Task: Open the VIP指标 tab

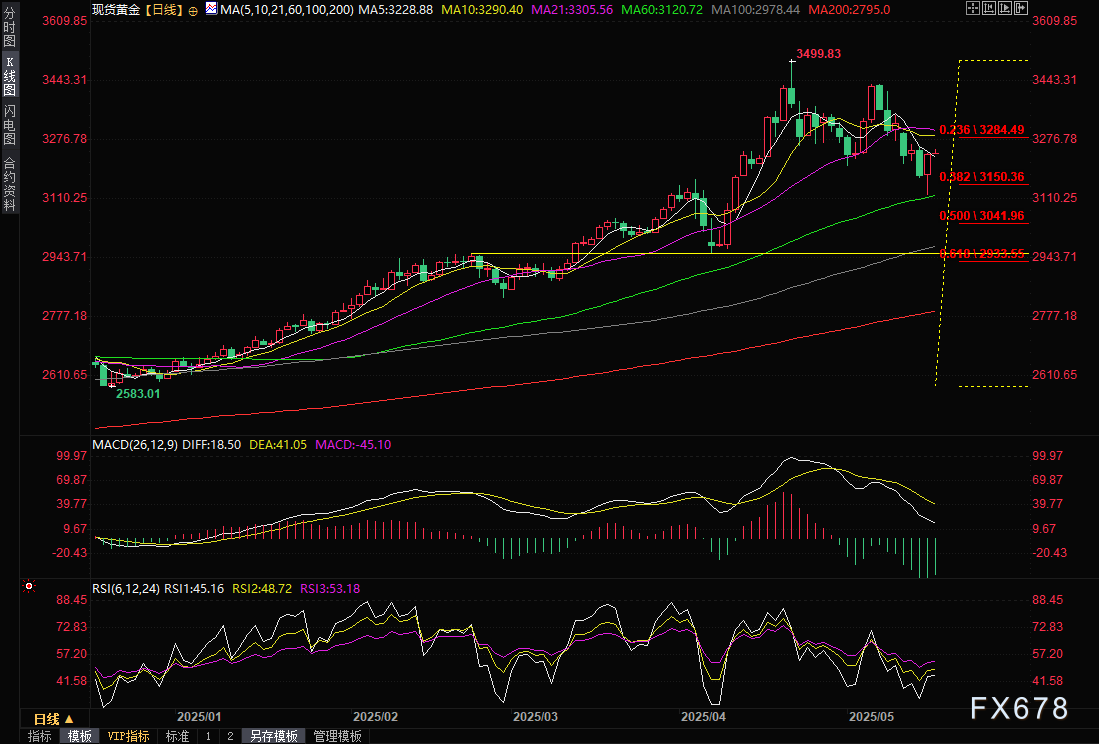Action: (x=129, y=736)
